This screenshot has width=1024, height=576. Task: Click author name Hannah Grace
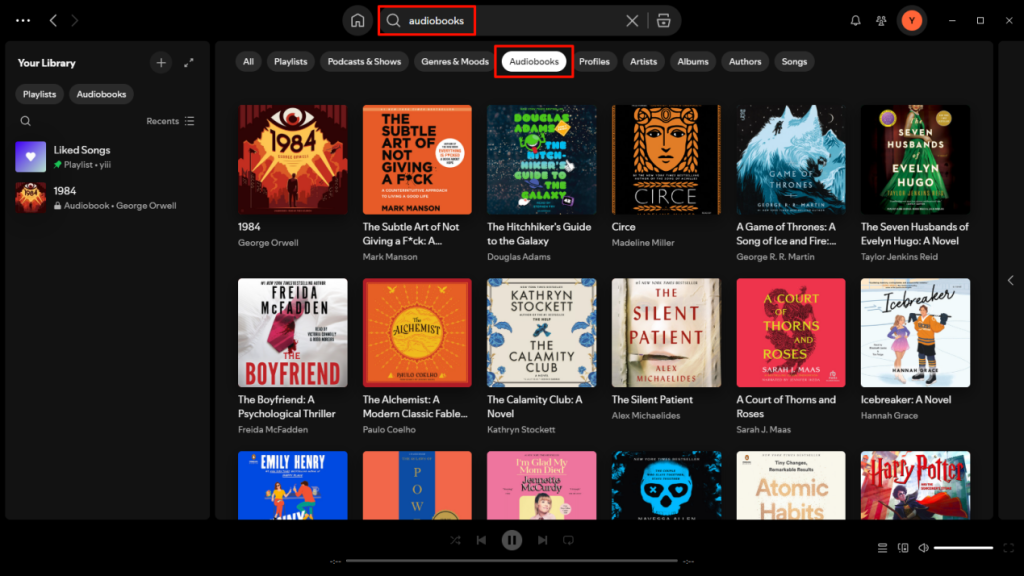(x=889, y=415)
